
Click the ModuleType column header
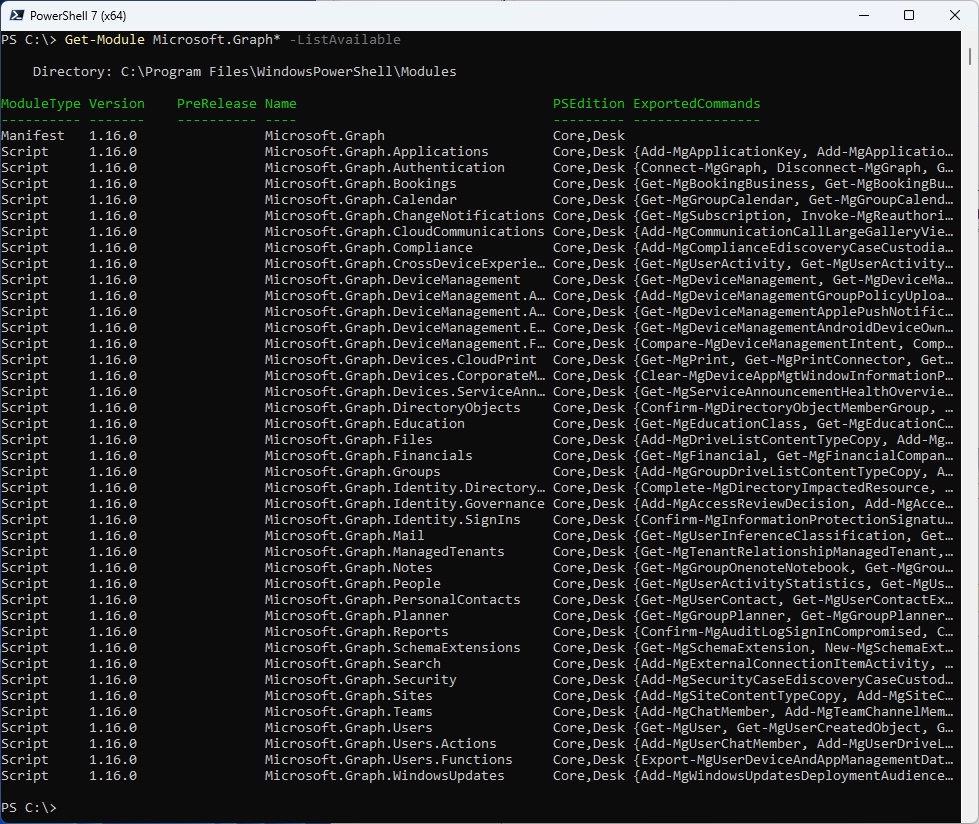click(41, 104)
